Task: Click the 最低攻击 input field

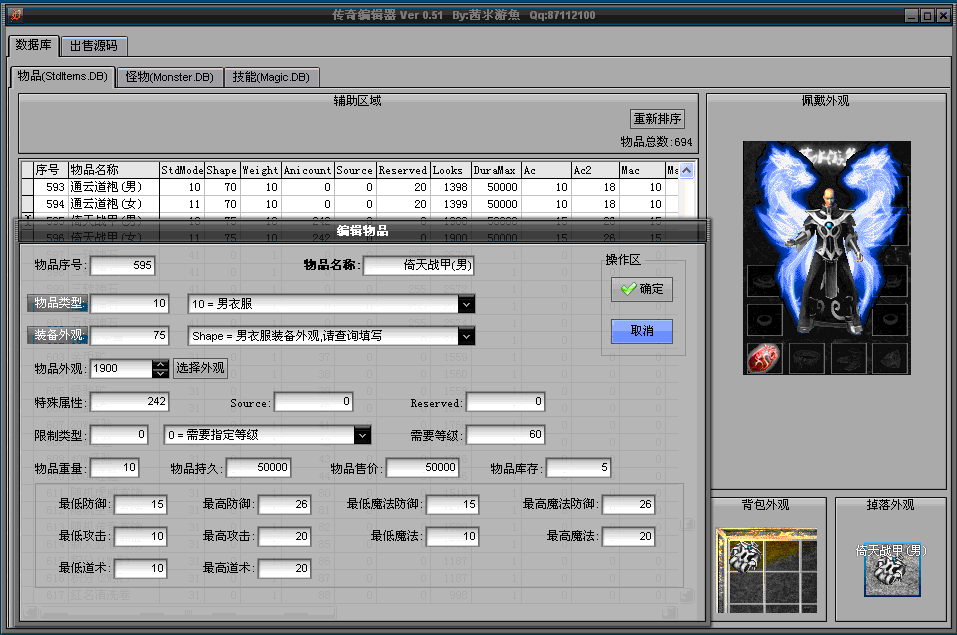Action: [140, 536]
